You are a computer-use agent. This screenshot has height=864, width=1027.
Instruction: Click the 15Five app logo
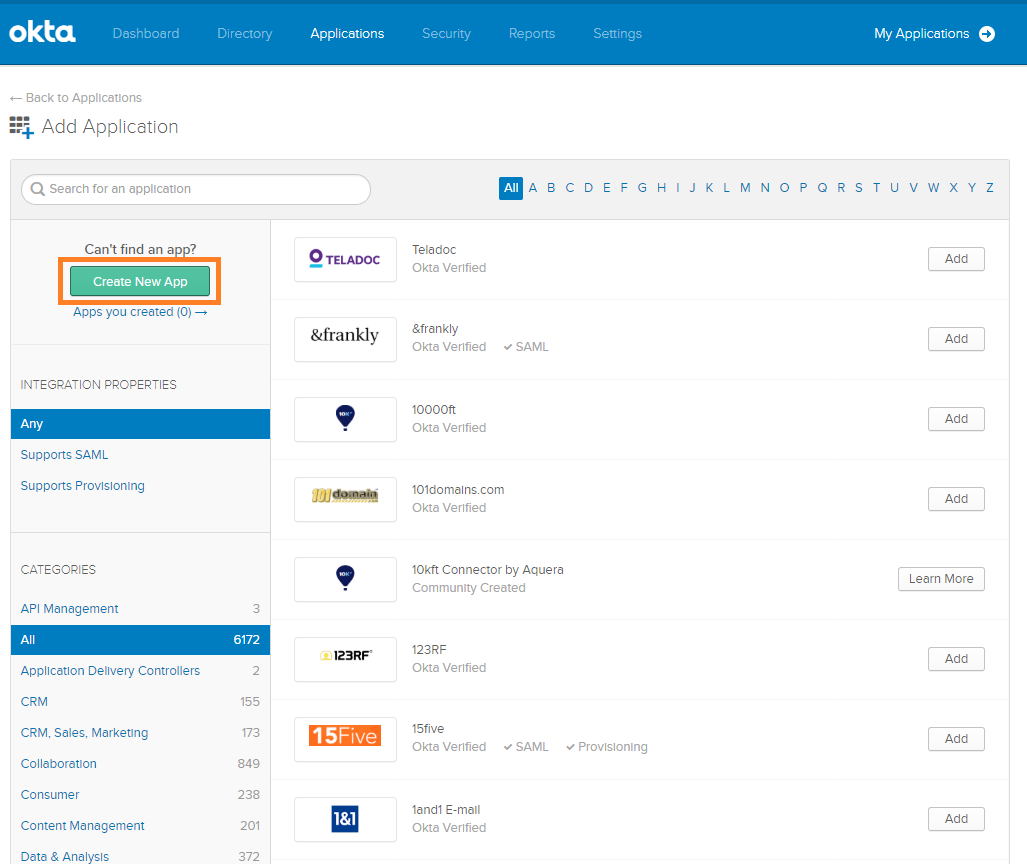(x=345, y=739)
